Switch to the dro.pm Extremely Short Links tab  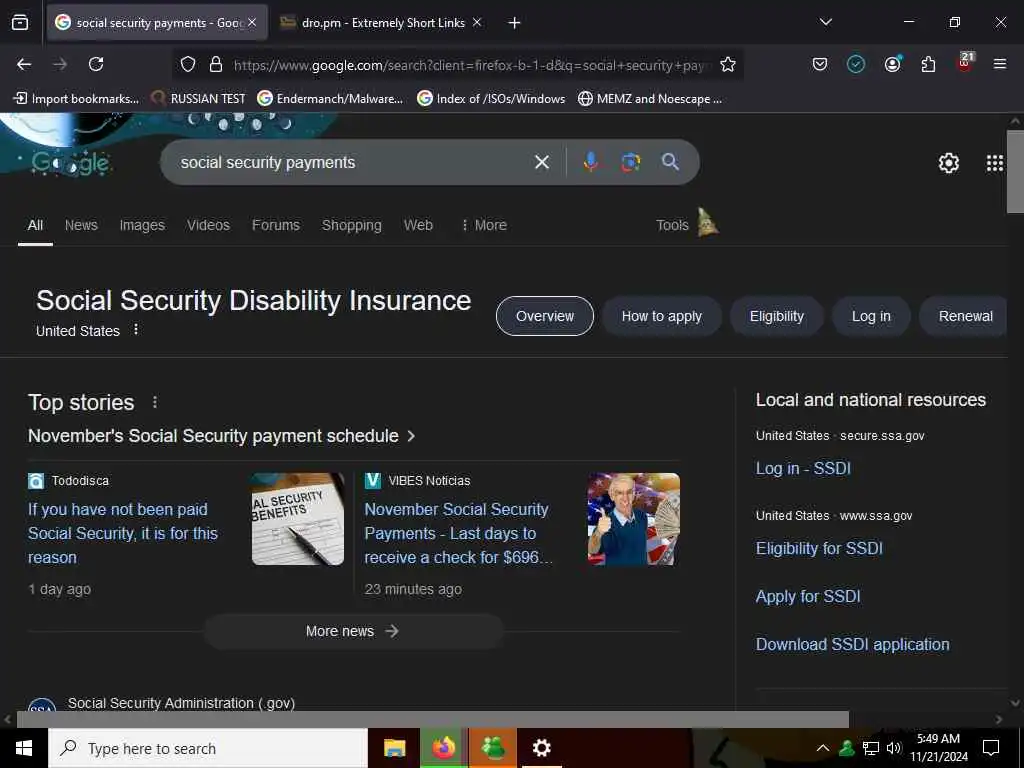point(381,23)
